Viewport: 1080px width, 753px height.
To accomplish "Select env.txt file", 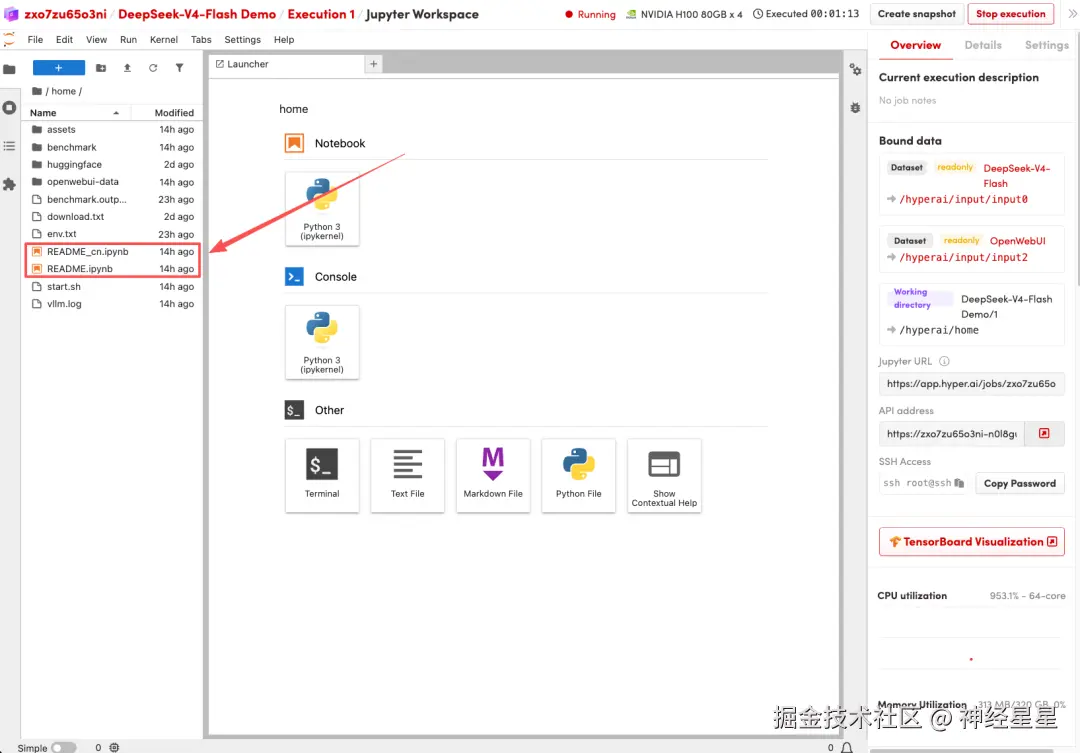I will click(x=113, y=234).
